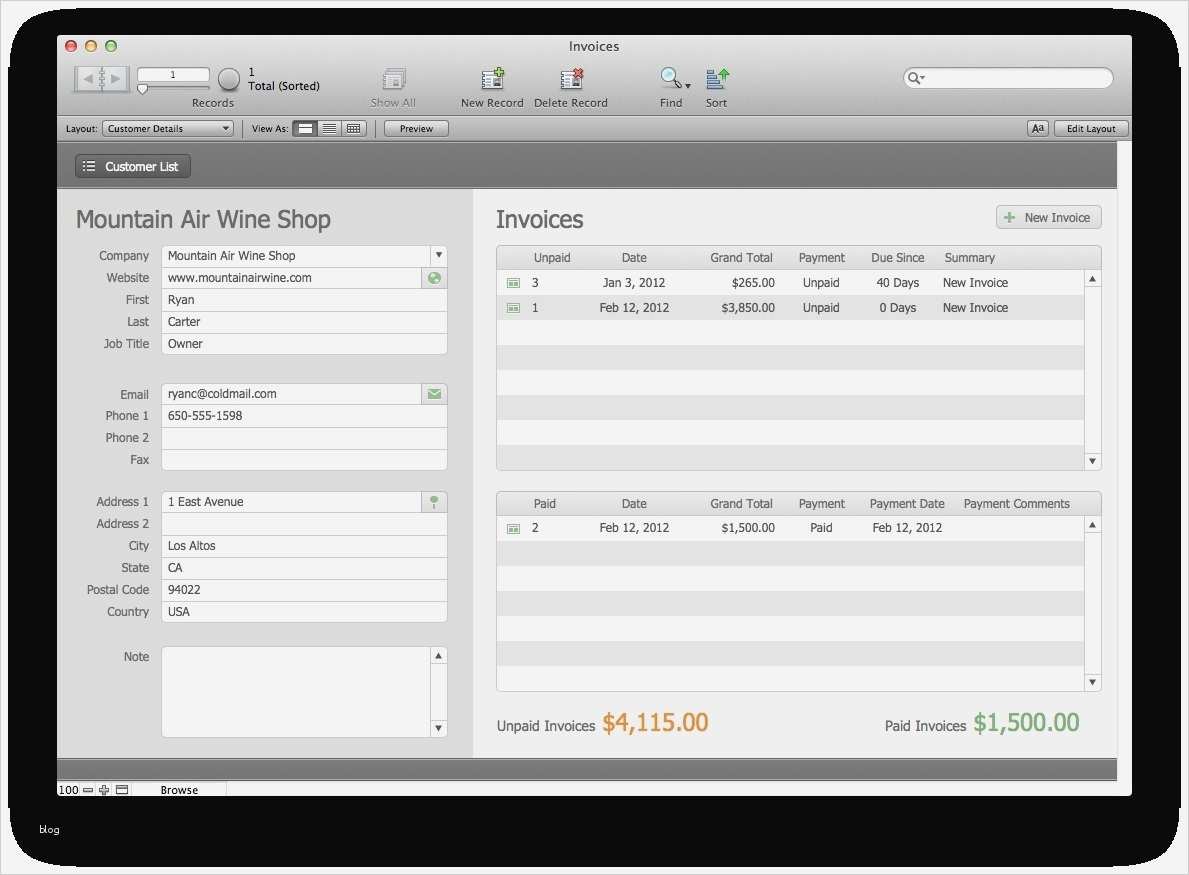Click the Sort toolbar icon
1189x875 pixels.
(717, 78)
